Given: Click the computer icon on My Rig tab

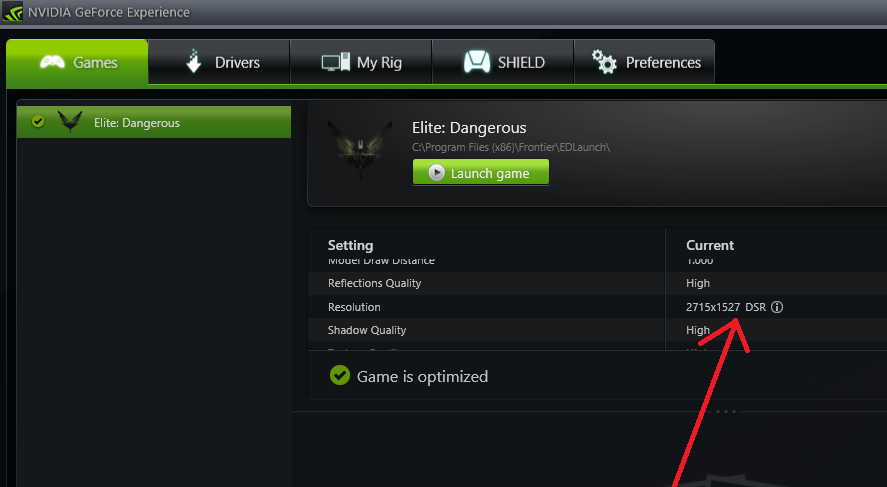Looking at the screenshot, I should (335, 62).
